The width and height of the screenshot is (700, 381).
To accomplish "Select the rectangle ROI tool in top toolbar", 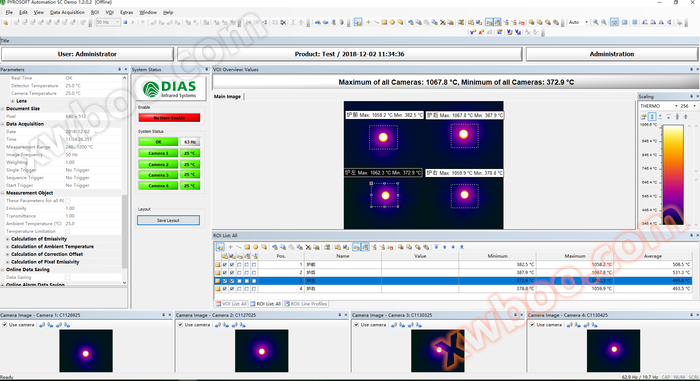I will pyautogui.click(x=384, y=22).
